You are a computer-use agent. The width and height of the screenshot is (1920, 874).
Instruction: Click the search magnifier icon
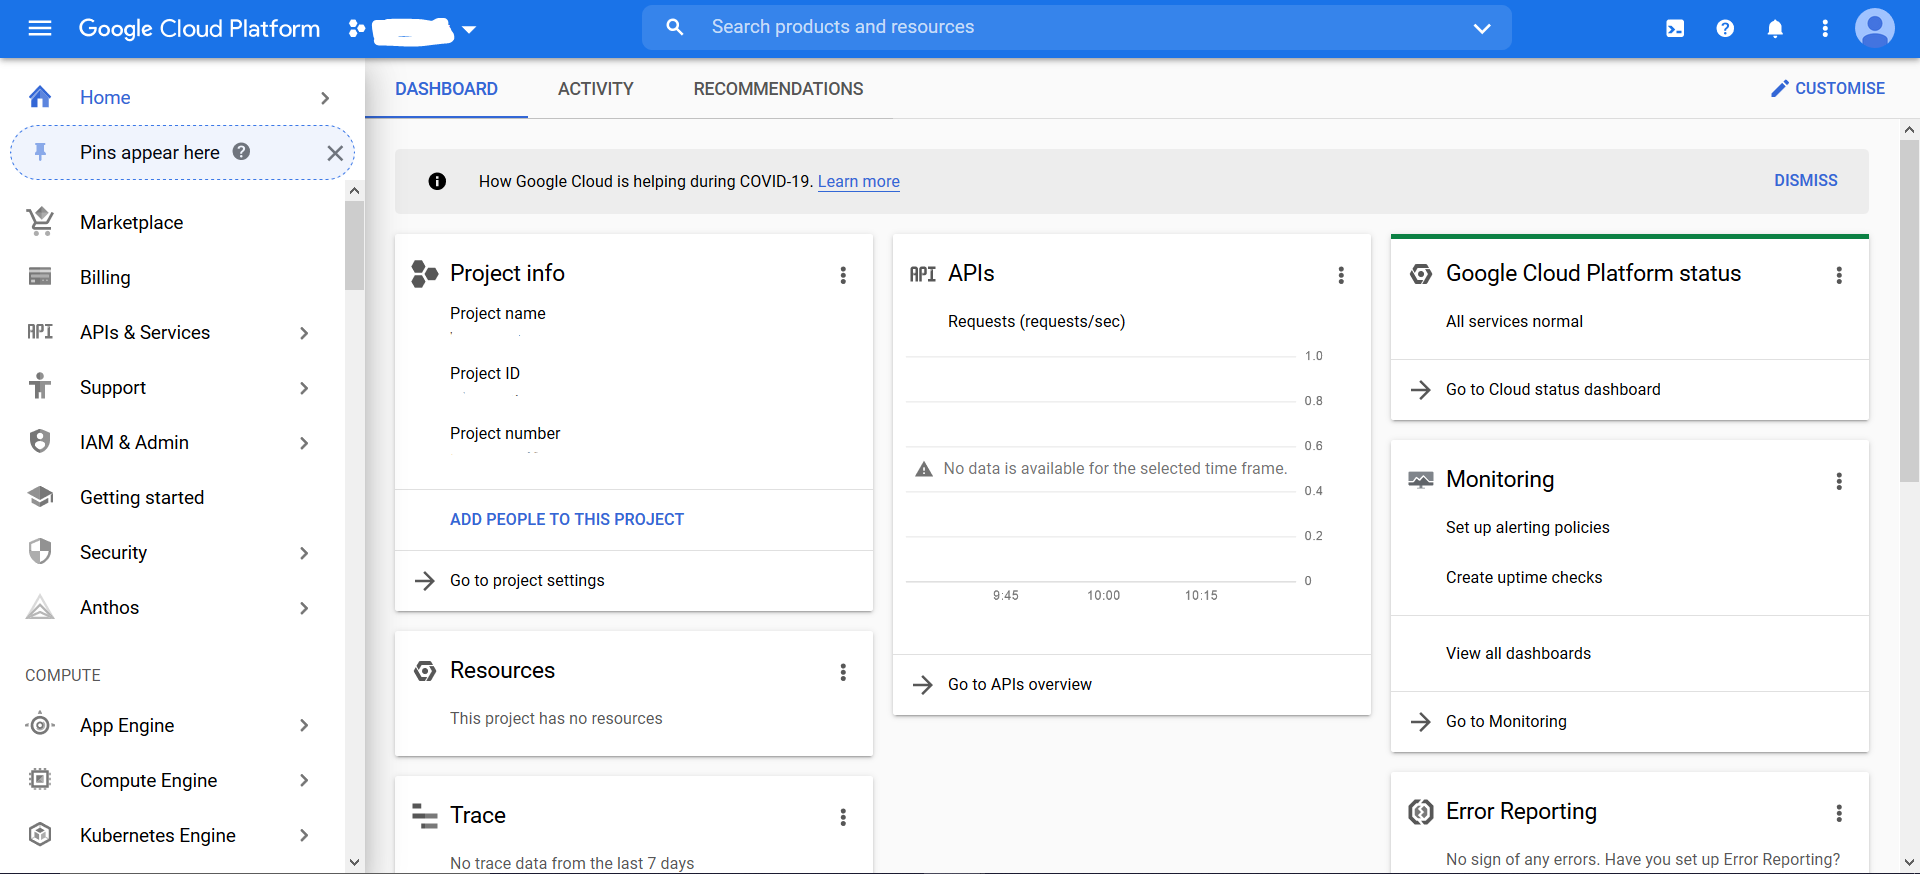pos(675,27)
